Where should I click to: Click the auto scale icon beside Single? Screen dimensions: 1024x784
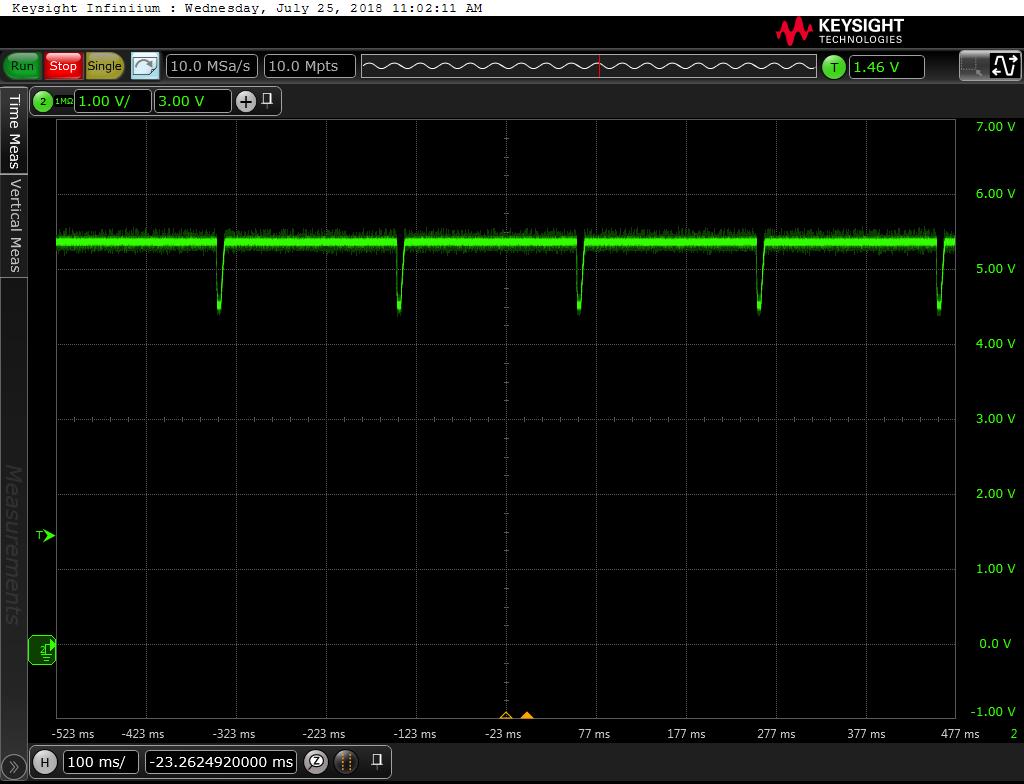coord(145,66)
